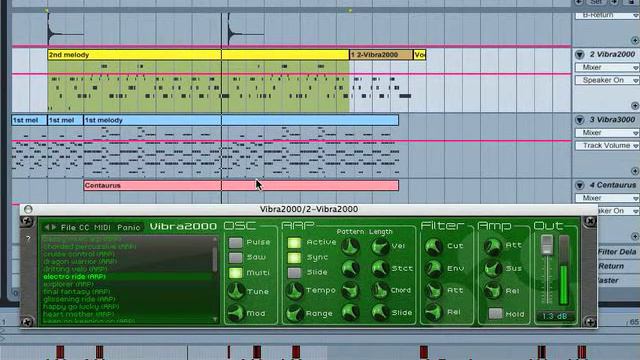Adjust the Filter Env knob

pyautogui.click(x=433, y=268)
